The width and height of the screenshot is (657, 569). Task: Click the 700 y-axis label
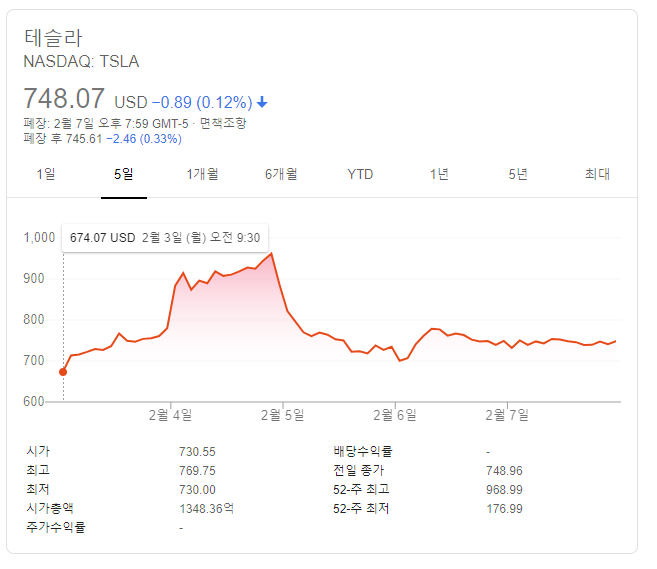[x=34, y=361]
